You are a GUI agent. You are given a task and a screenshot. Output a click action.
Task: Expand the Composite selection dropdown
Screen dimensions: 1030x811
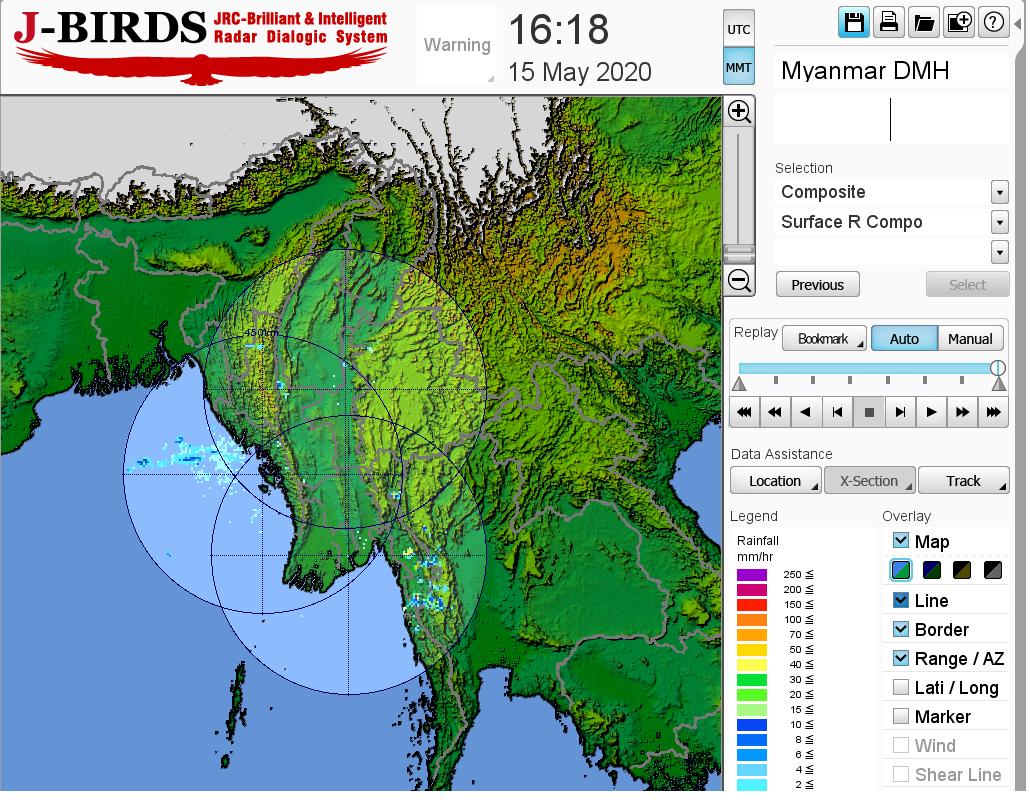999,192
